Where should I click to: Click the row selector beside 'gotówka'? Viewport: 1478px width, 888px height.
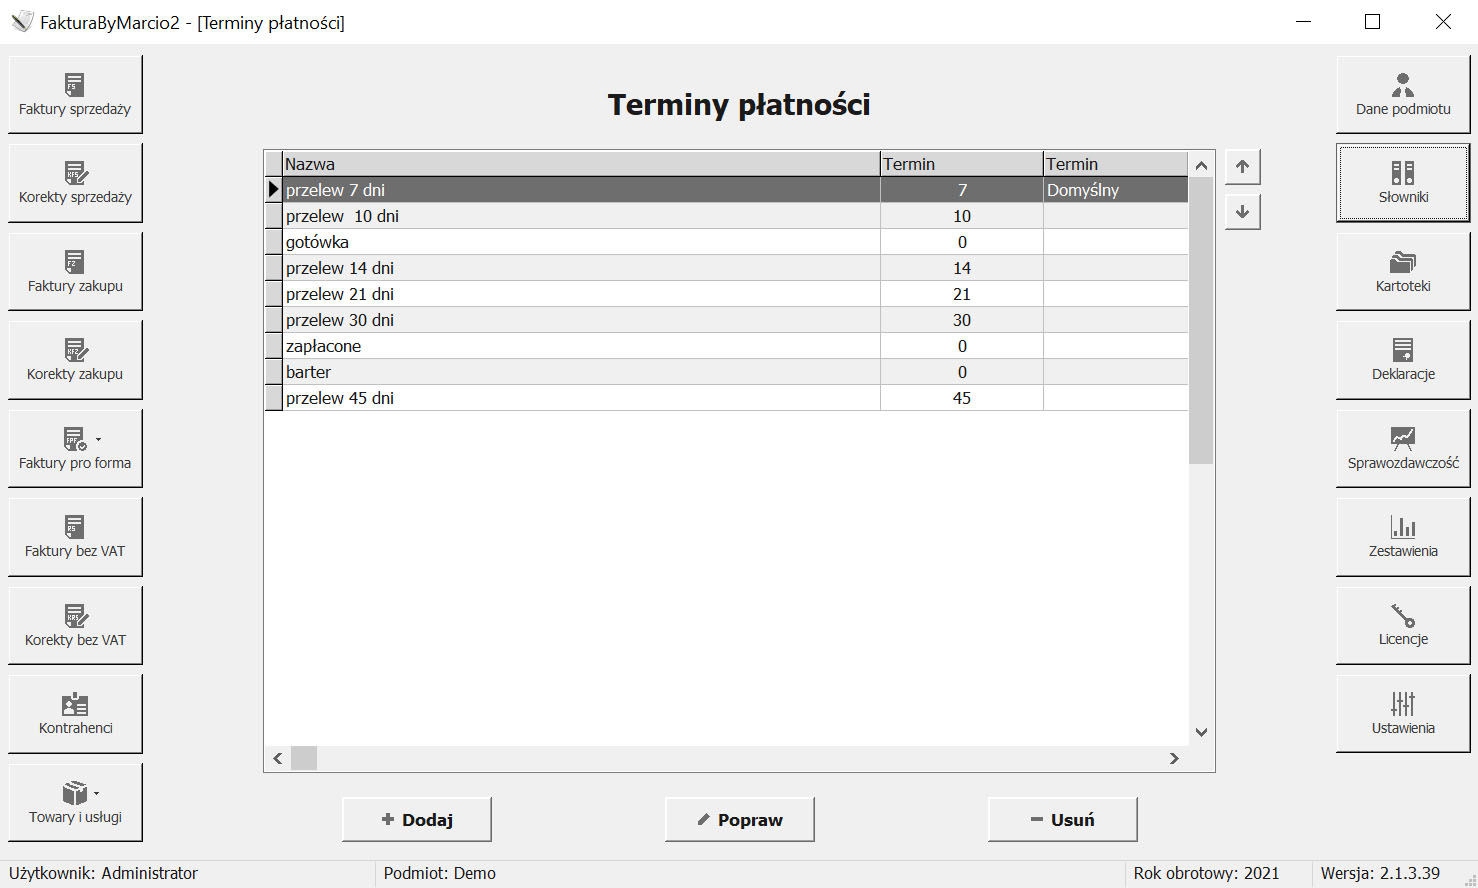[x=273, y=242]
